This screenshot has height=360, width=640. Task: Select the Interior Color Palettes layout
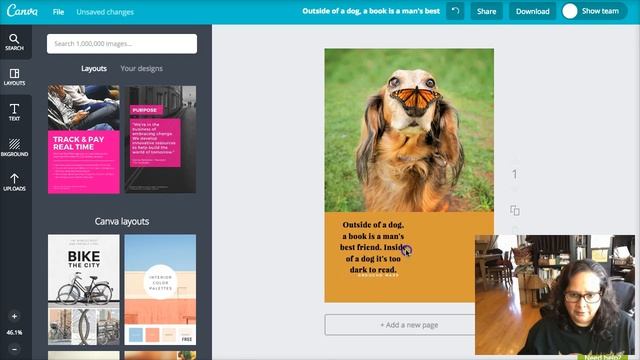coord(160,290)
